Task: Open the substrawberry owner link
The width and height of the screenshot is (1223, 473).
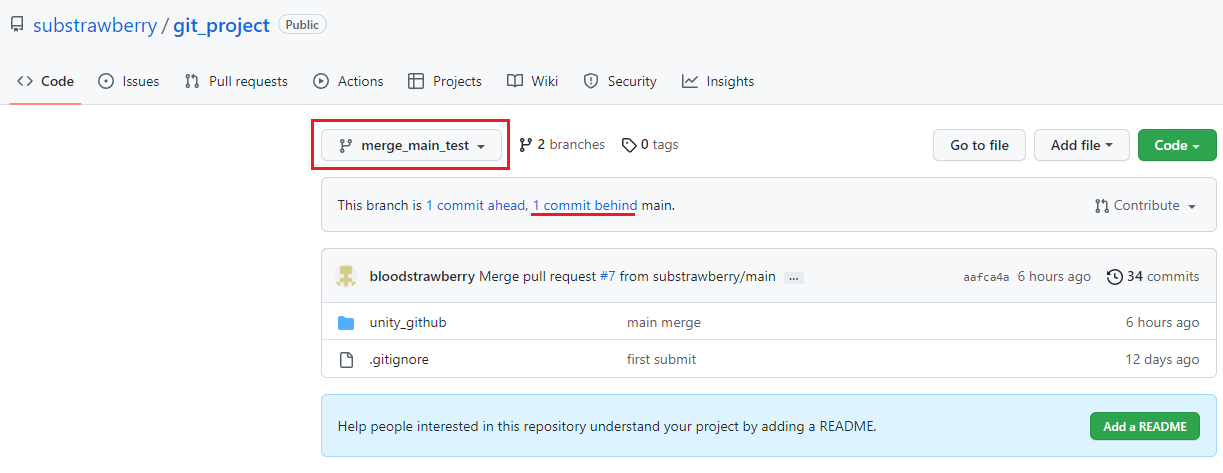Action: (x=95, y=25)
